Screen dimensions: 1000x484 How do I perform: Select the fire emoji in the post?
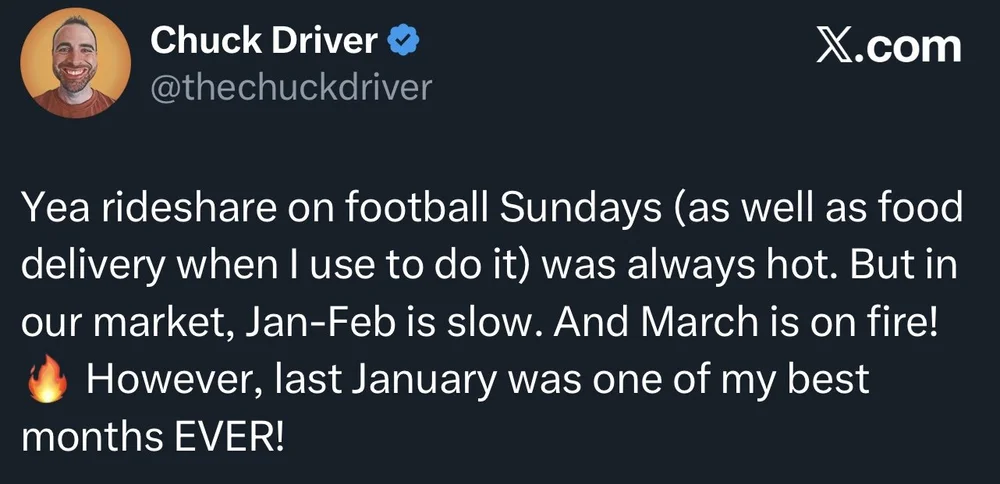[47, 379]
